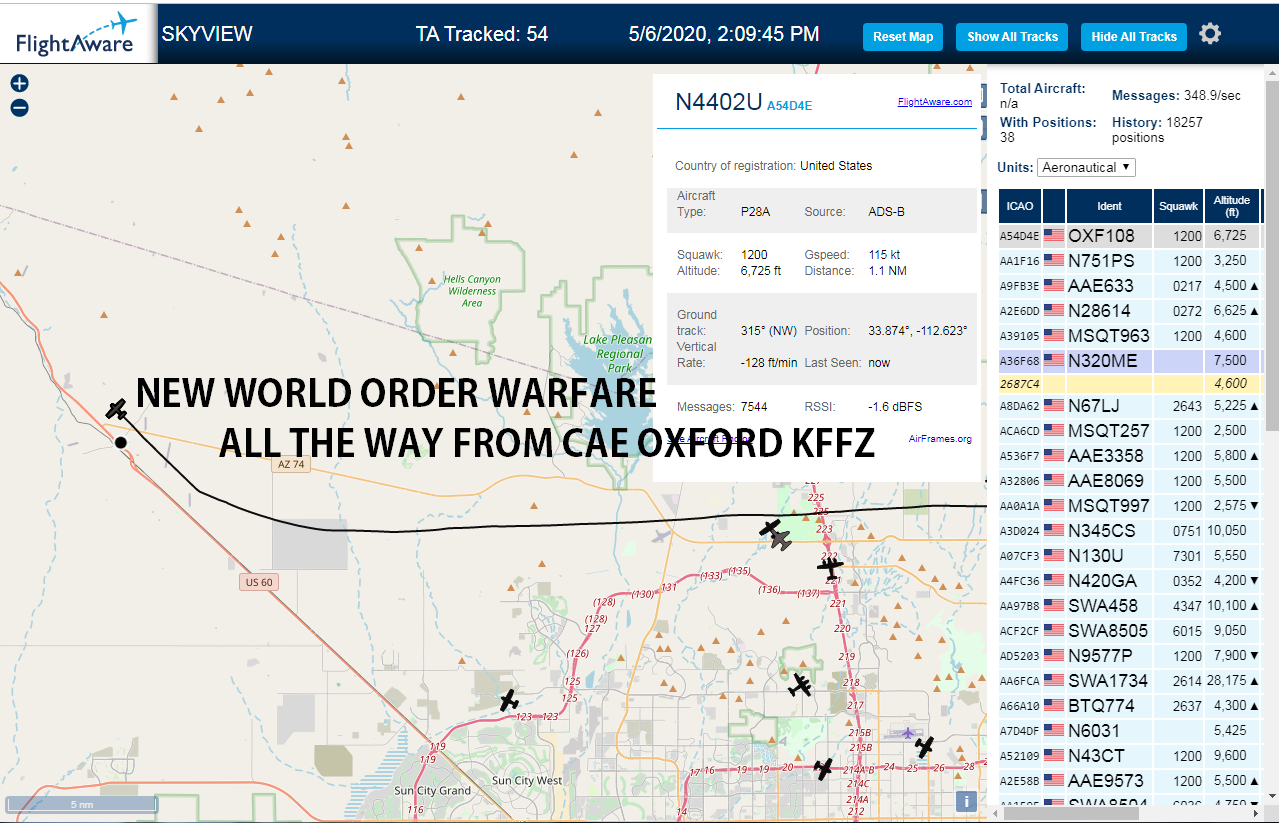This screenshot has height=823, width=1279.
Task: Zoom out with the minus map button
Action: coord(19,108)
